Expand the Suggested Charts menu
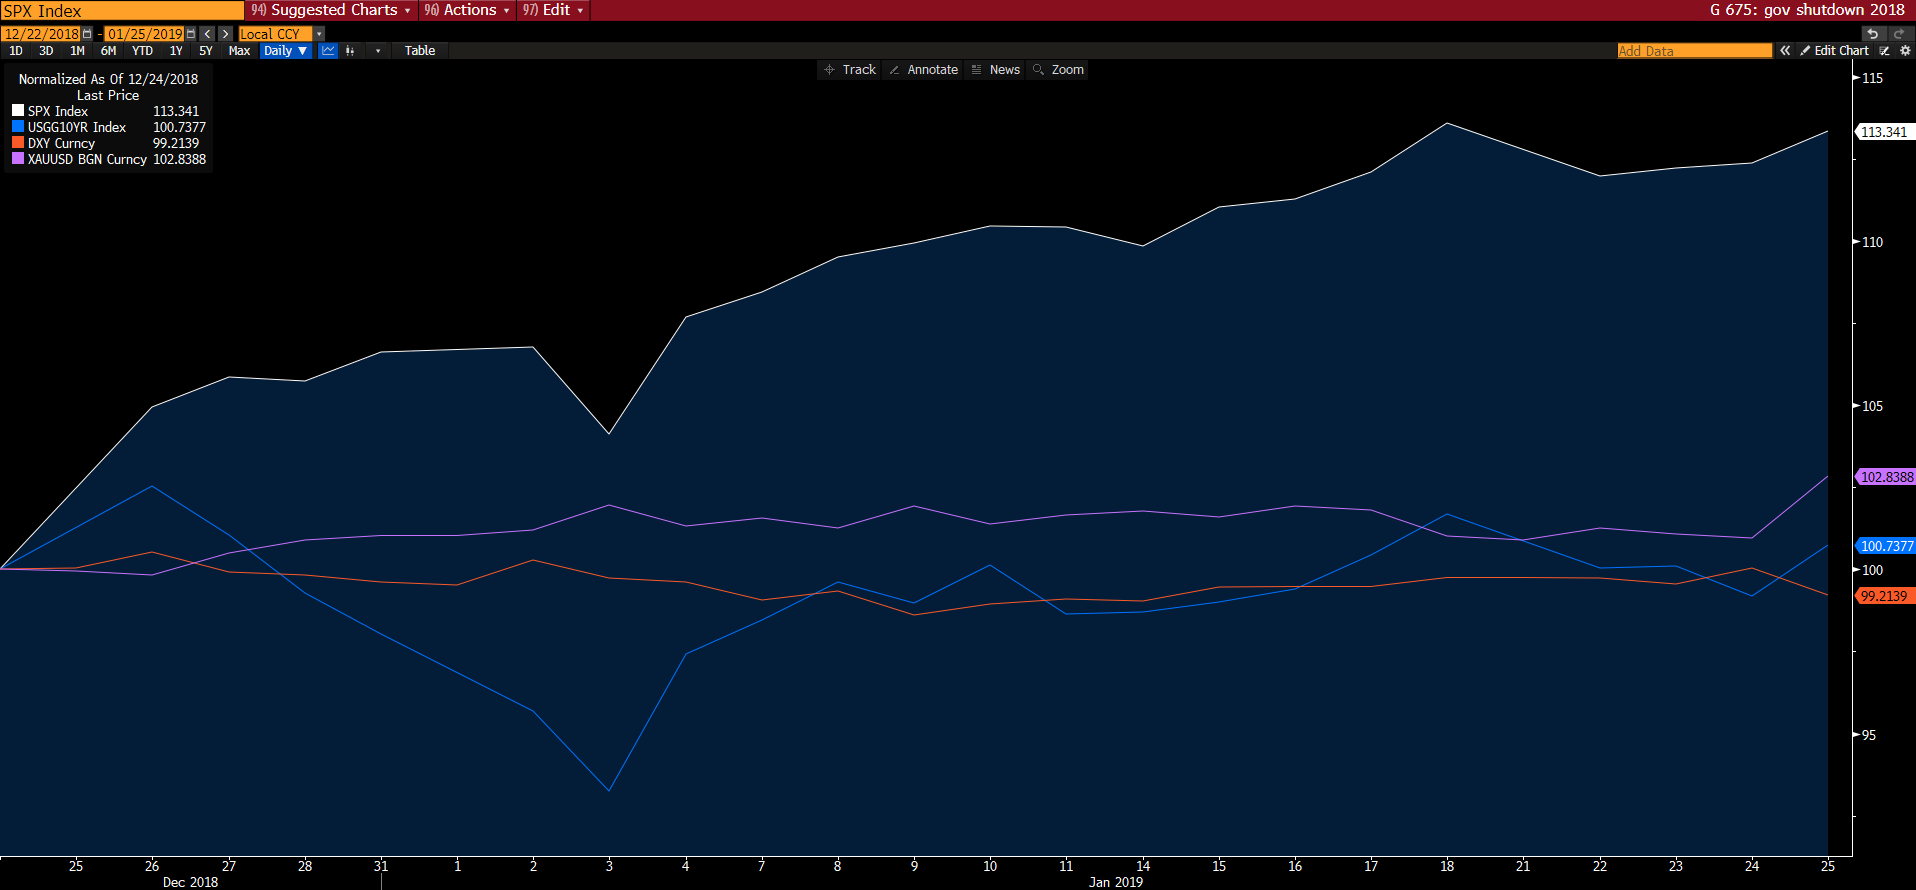1916x890 pixels. pyautogui.click(x=330, y=10)
